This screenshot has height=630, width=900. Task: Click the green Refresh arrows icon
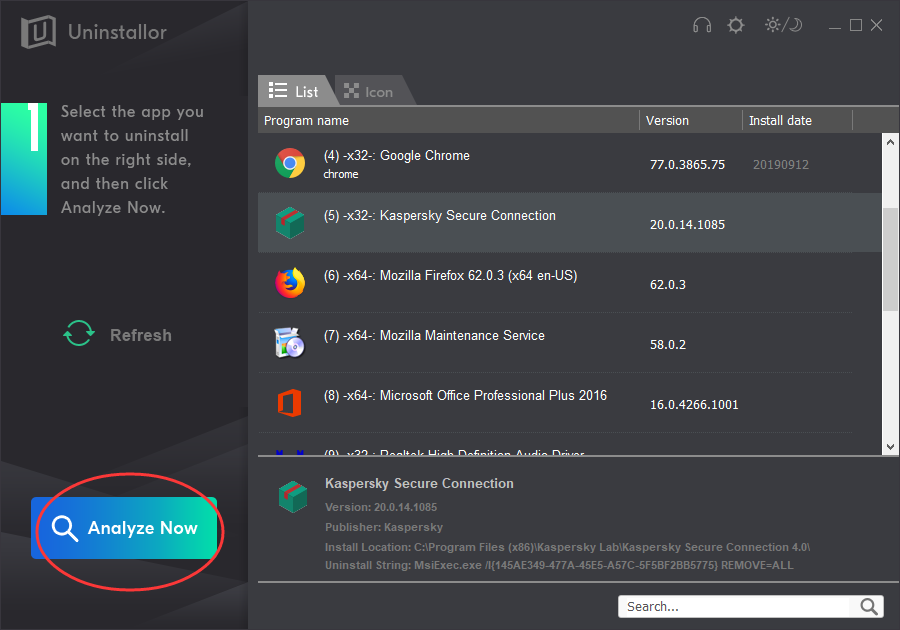79,333
